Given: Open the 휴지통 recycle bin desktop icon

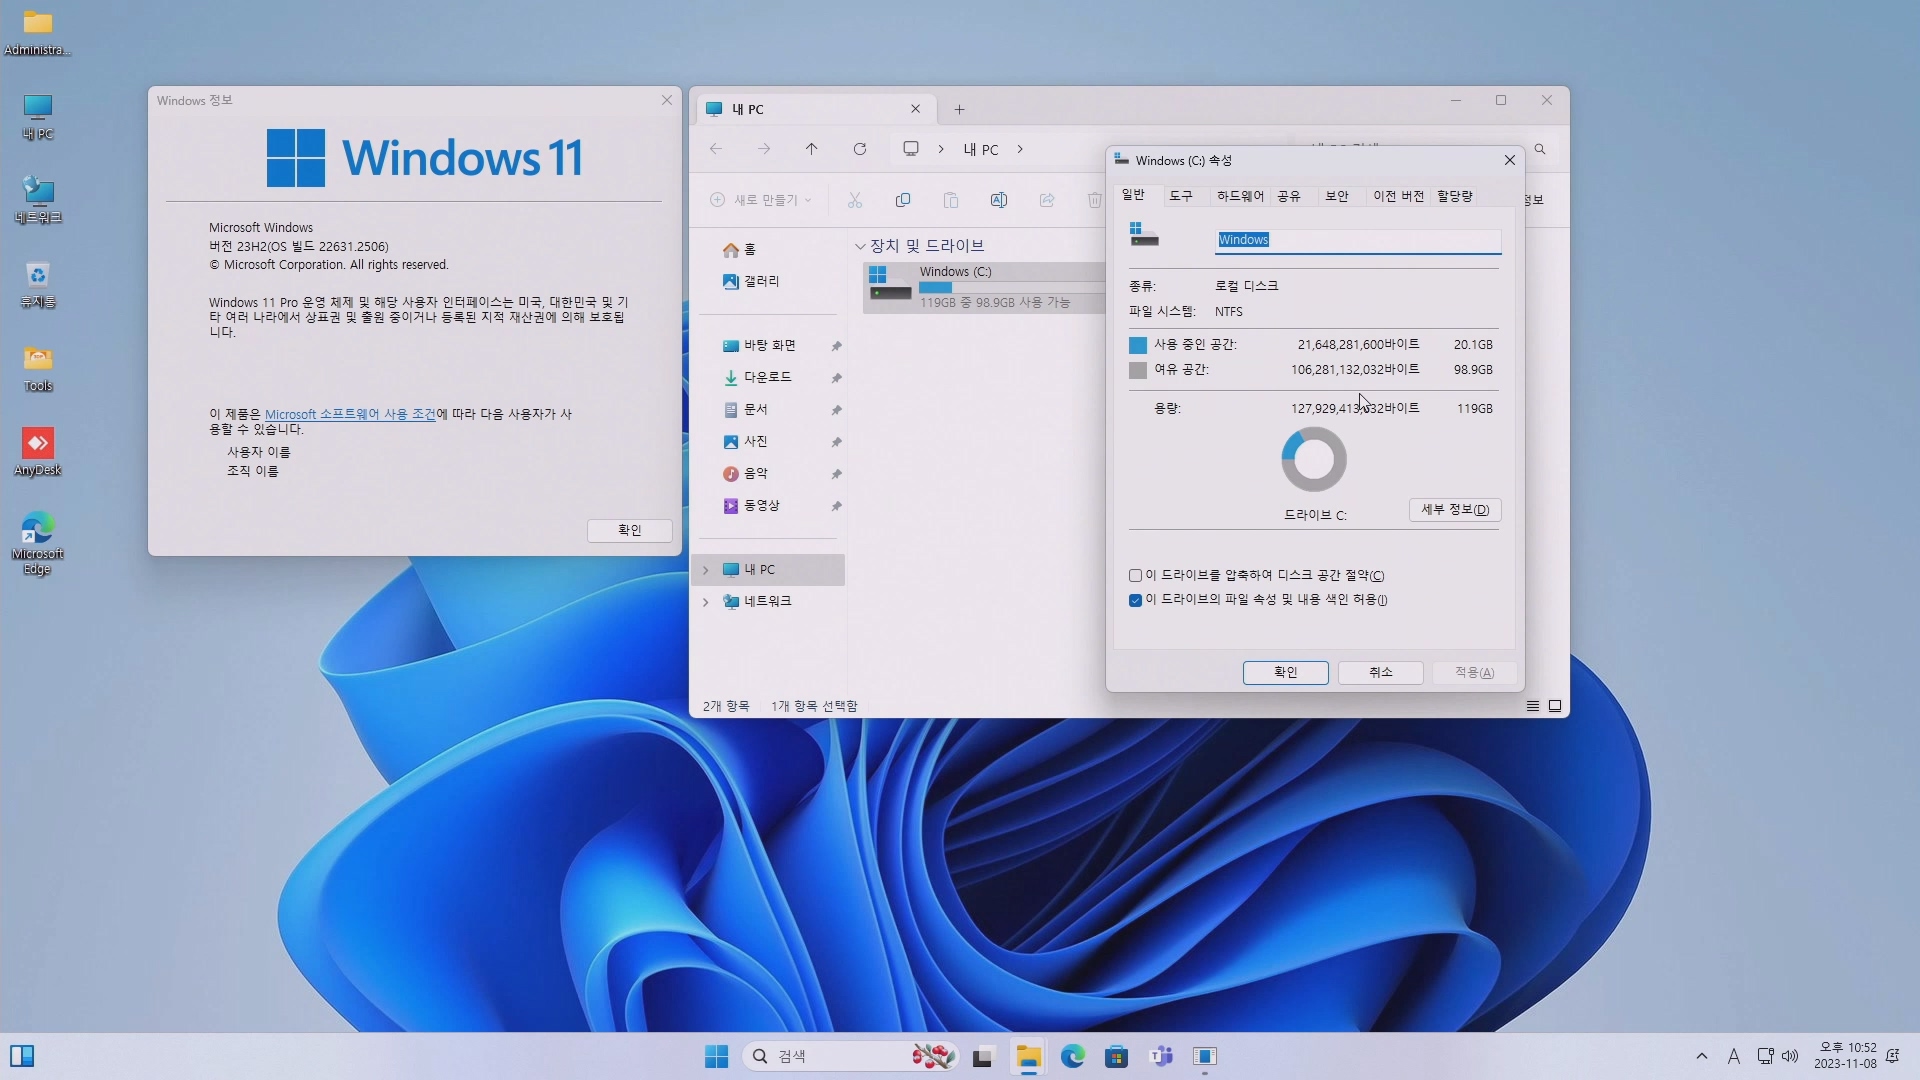Looking at the screenshot, I should point(38,285).
